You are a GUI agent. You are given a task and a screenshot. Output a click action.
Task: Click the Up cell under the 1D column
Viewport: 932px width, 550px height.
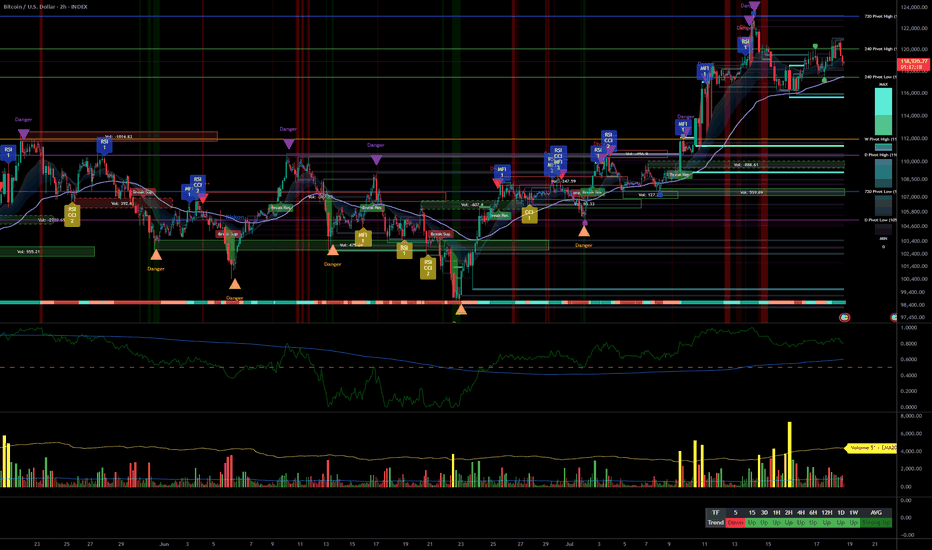[840, 523]
